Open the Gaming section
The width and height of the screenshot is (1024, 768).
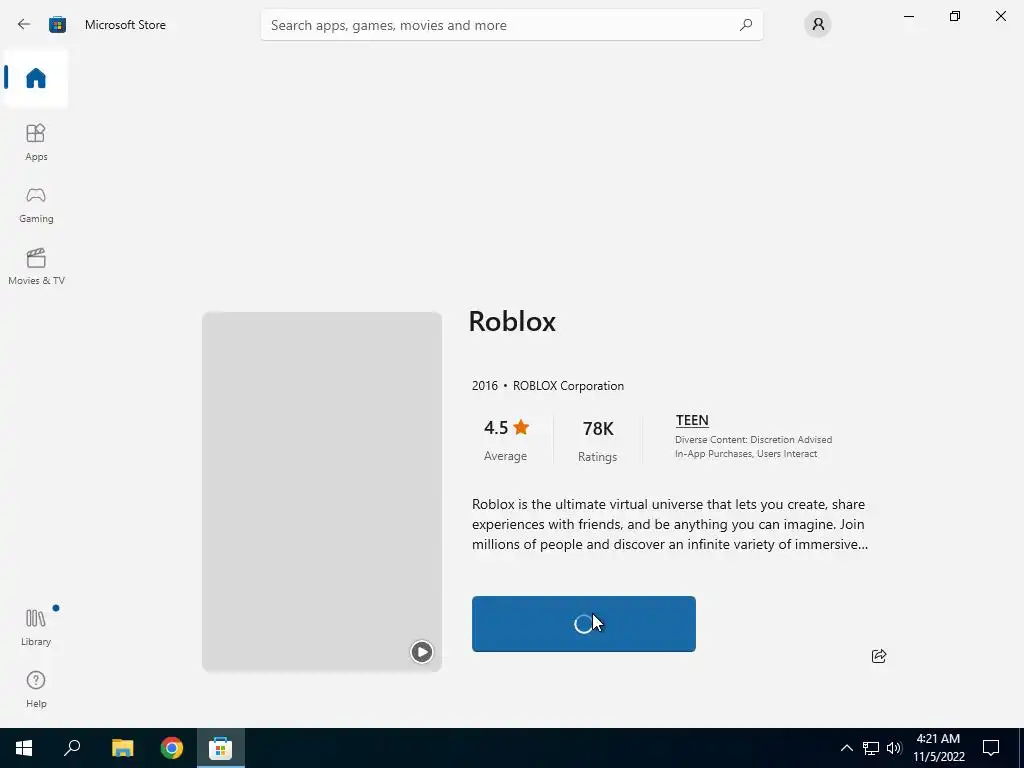pos(36,205)
